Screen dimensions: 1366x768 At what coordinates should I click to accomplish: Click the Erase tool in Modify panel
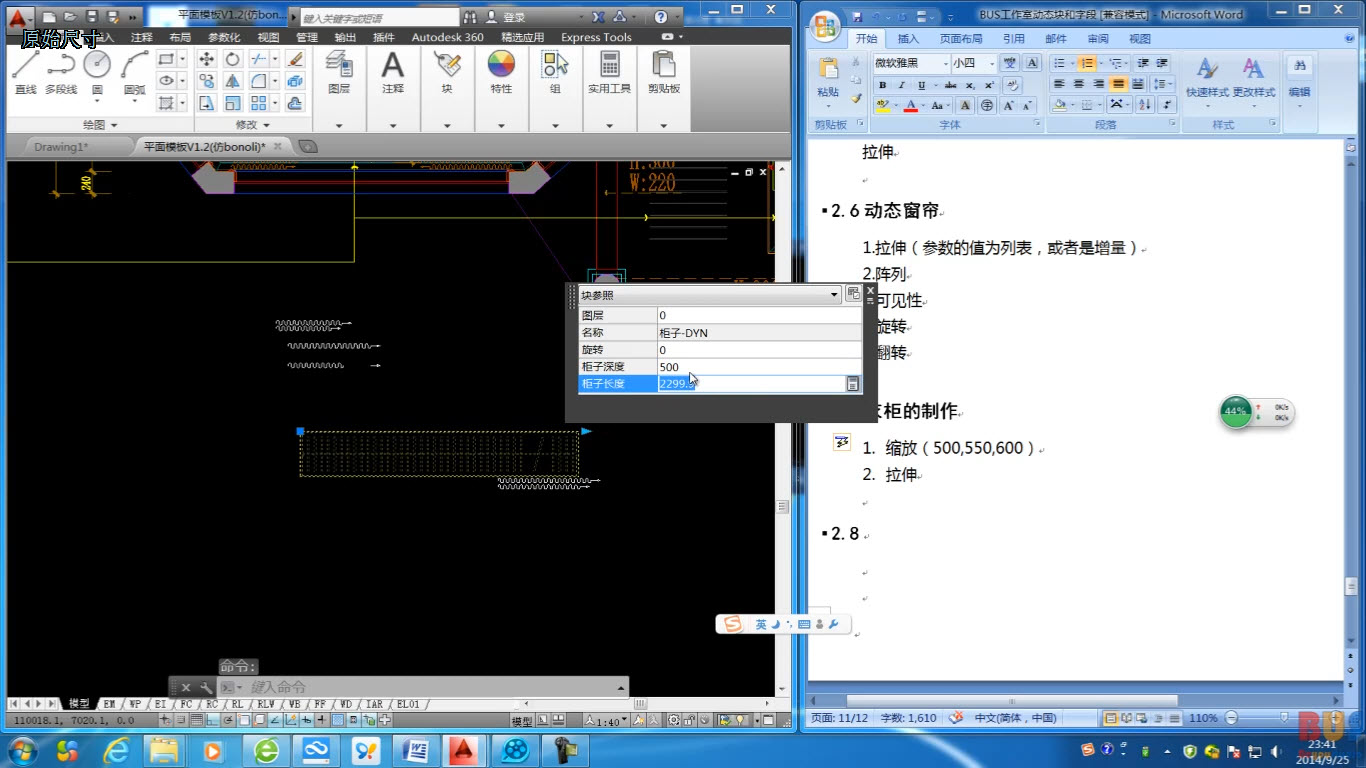point(295,59)
